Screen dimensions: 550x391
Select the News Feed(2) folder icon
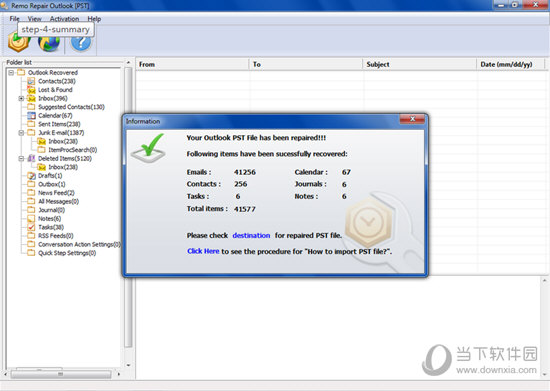[x=31, y=193]
